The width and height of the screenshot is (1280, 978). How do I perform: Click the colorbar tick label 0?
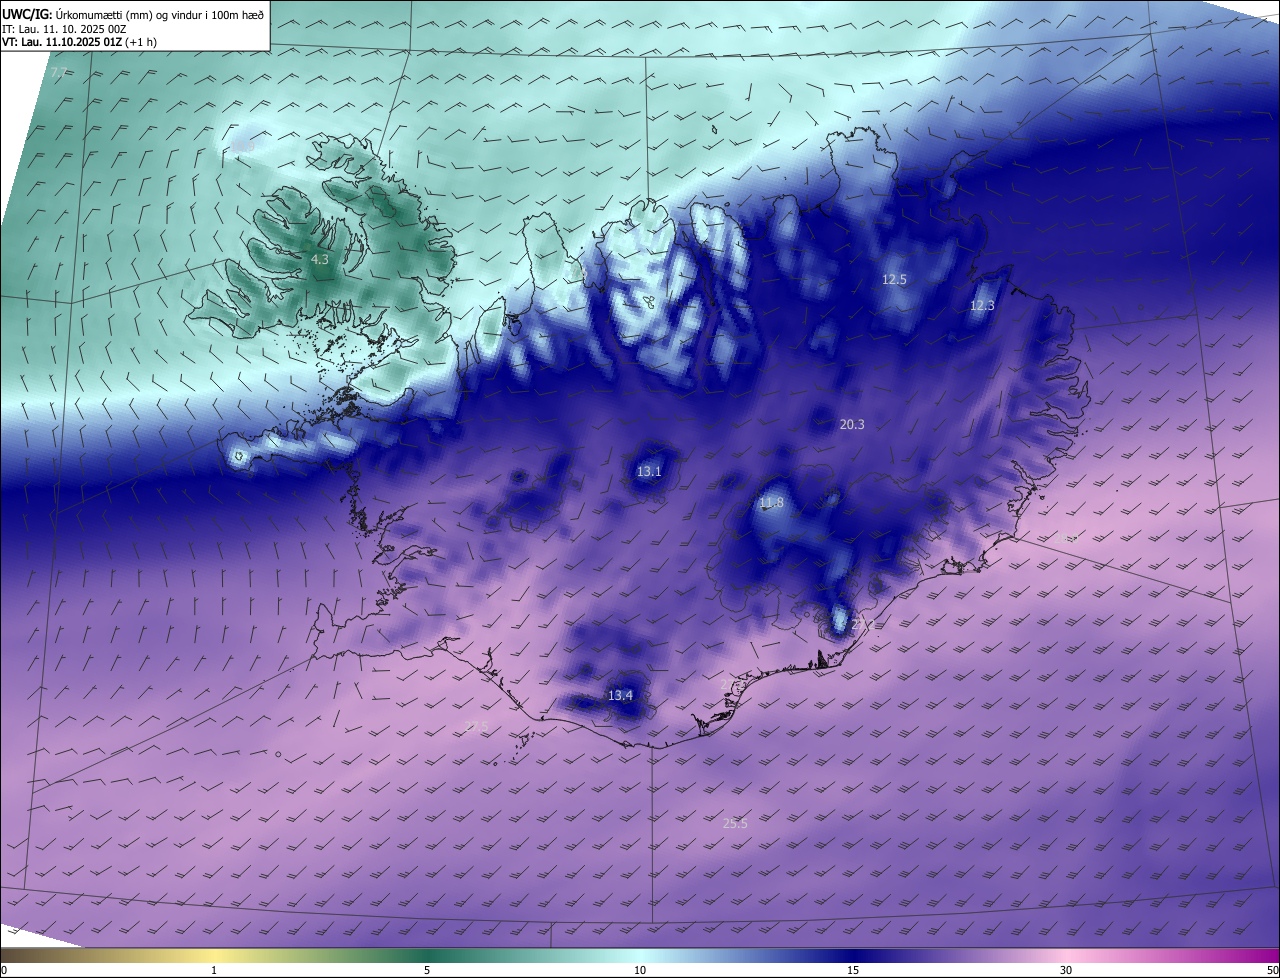click(x=4, y=970)
